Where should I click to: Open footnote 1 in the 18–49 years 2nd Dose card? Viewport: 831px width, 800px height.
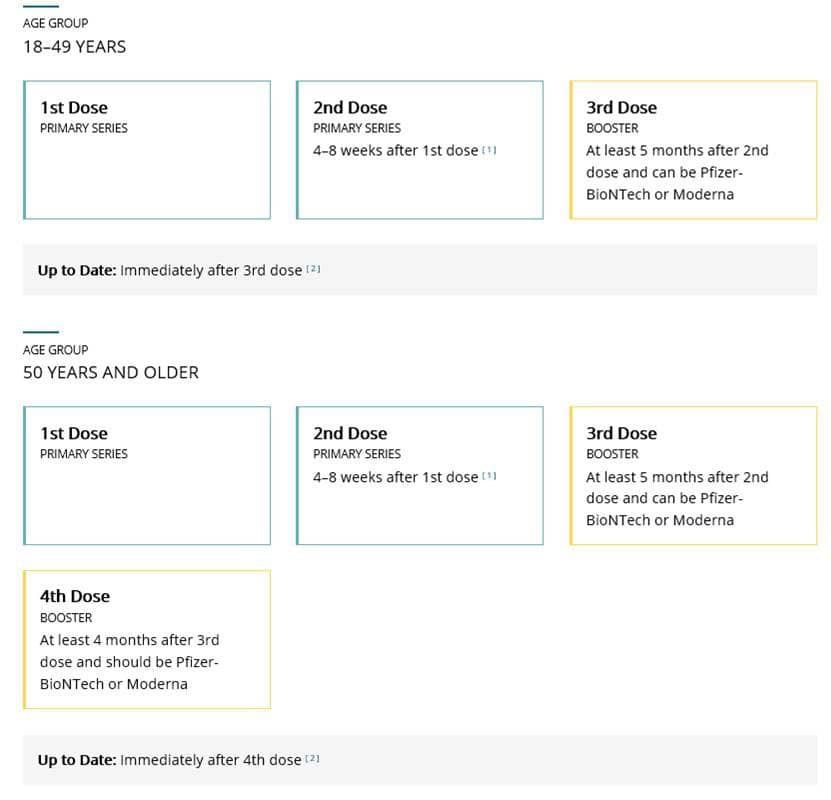pos(489,150)
